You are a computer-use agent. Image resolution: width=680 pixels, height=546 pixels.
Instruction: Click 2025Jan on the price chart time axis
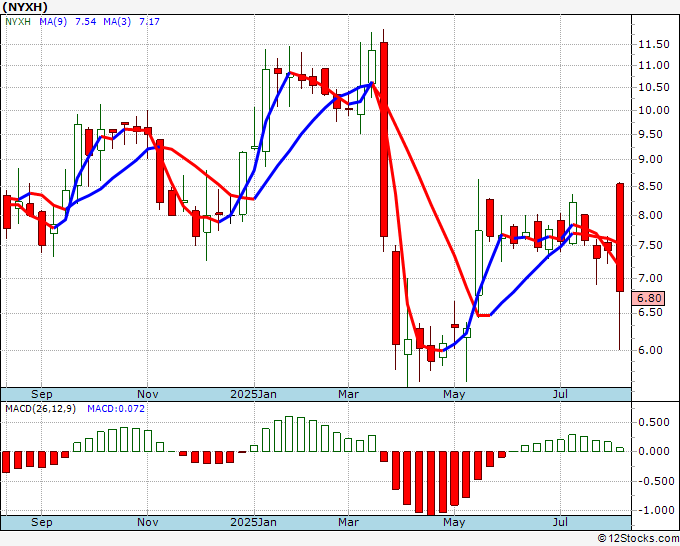point(253,394)
